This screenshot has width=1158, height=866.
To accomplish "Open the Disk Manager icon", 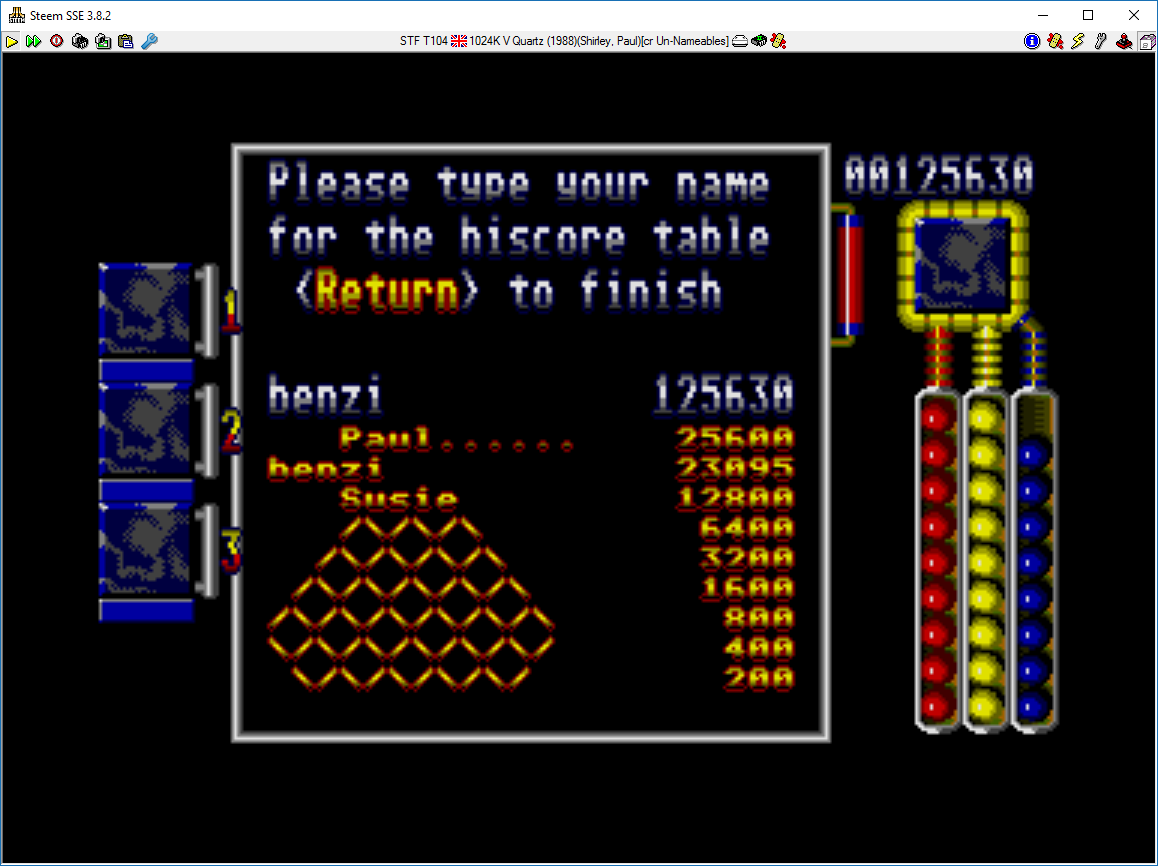I will click(1145, 41).
